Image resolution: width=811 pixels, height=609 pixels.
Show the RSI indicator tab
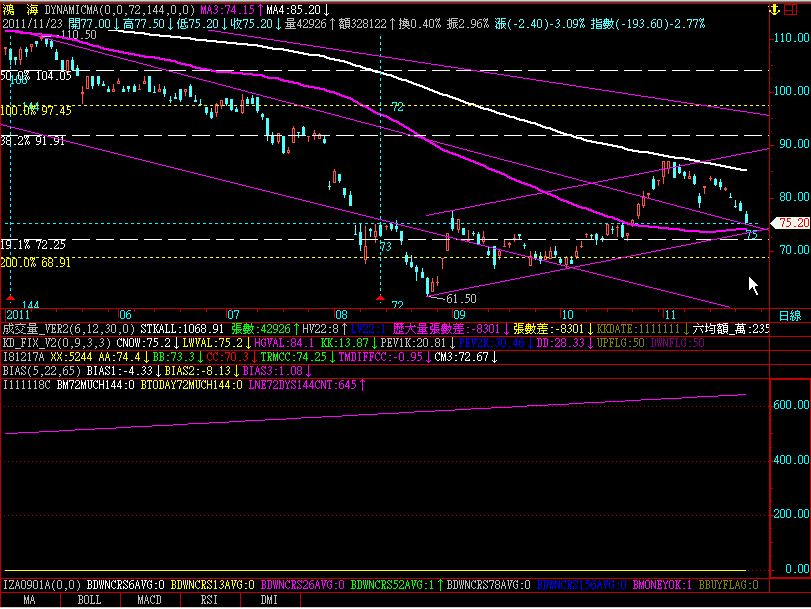coord(209,601)
